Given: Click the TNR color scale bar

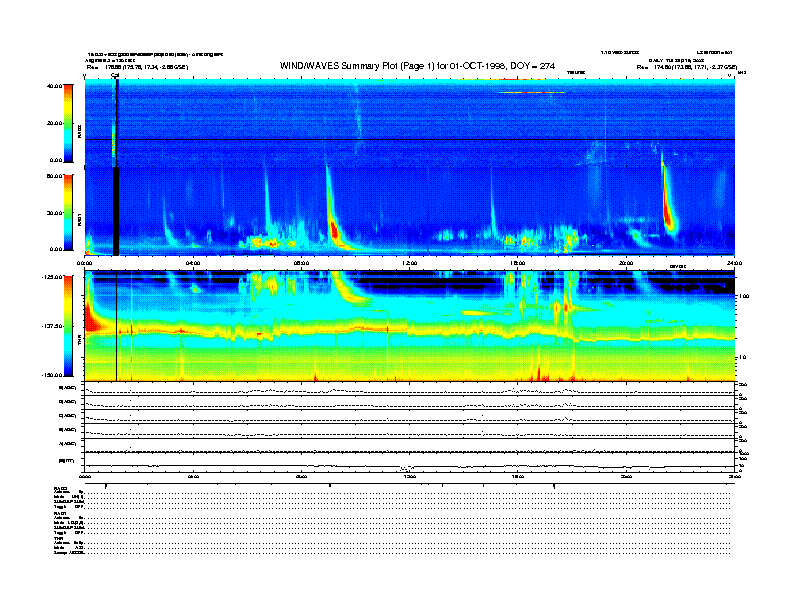Looking at the screenshot, I should click(x=68, y=327).
